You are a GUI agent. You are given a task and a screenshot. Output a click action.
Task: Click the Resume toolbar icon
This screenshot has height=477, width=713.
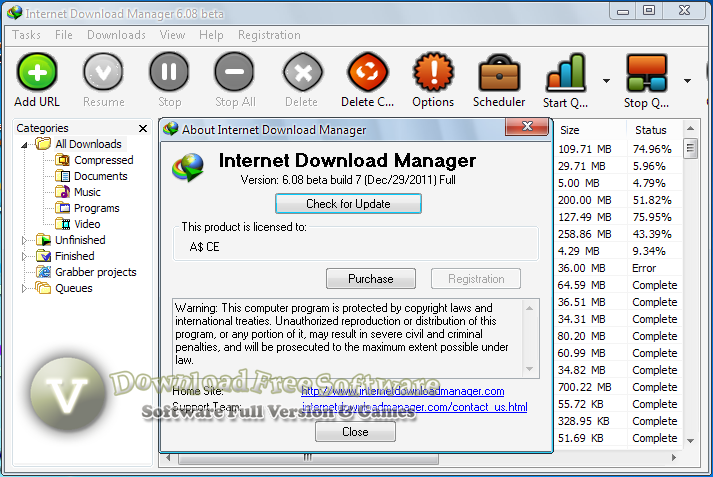point(103,73)
